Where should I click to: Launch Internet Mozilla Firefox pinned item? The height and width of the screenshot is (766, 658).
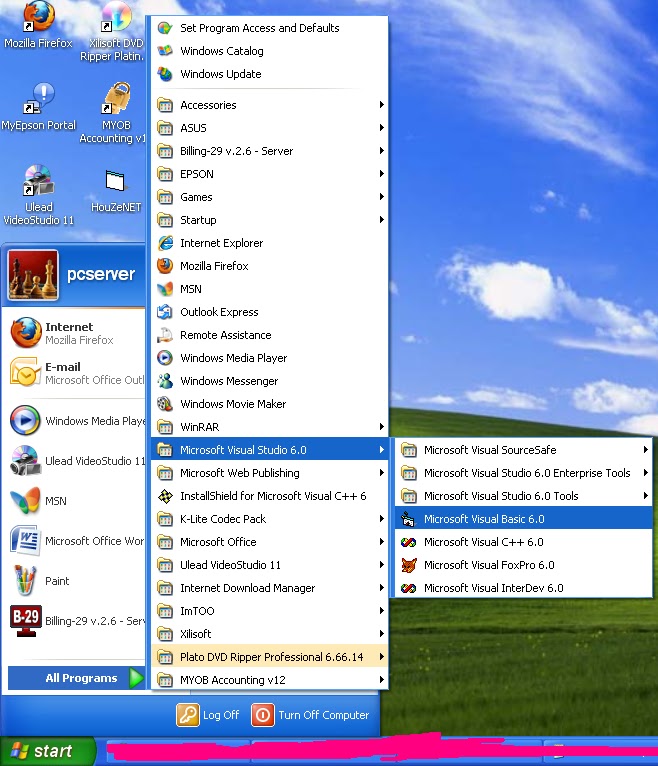point(74,333)
